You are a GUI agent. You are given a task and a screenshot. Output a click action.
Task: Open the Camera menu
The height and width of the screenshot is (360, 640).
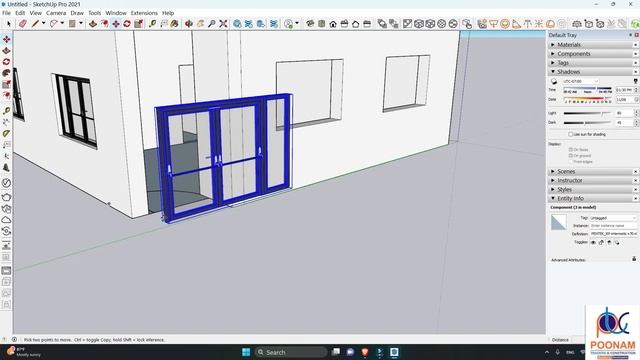[x=56, y=13]
